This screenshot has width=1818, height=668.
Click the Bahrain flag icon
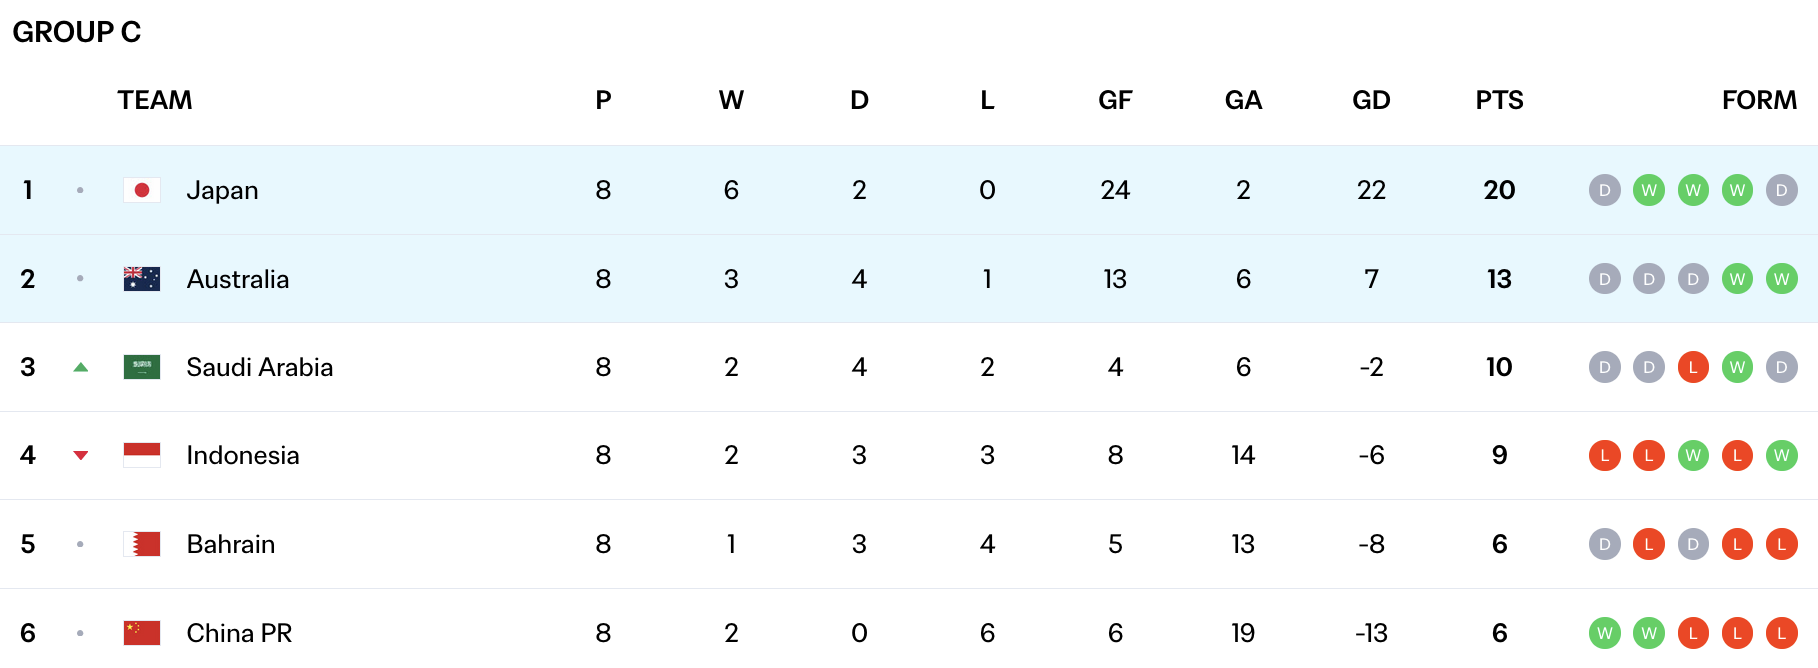tap(142, 544)
